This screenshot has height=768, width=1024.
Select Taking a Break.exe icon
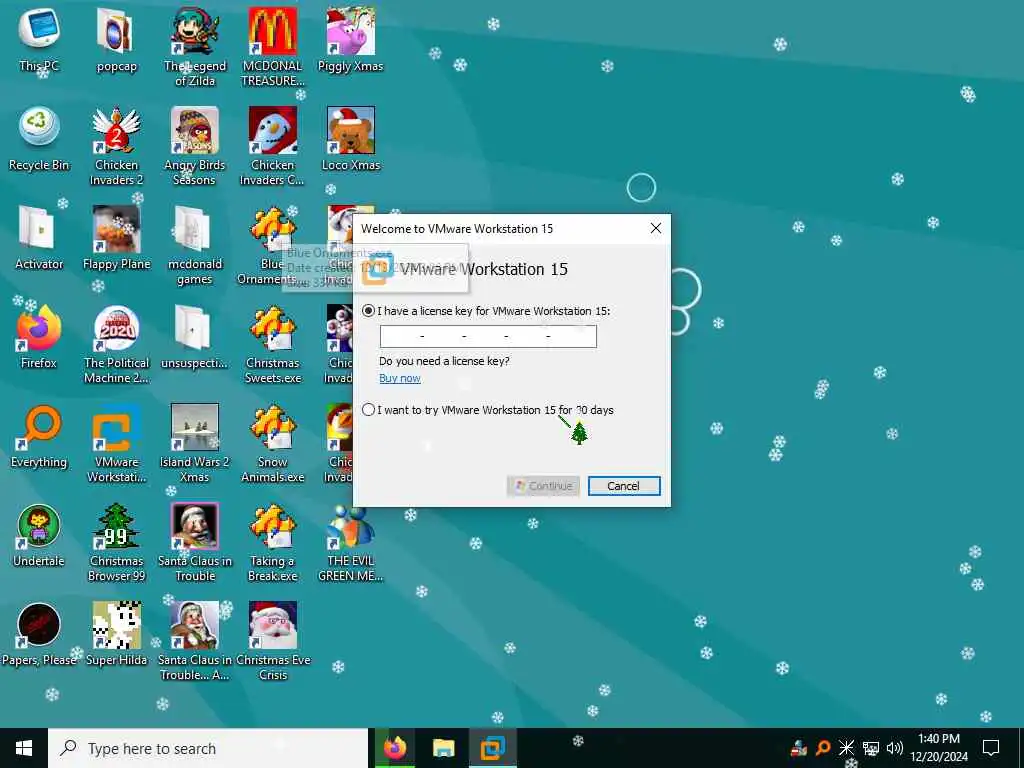pos(272,543)
